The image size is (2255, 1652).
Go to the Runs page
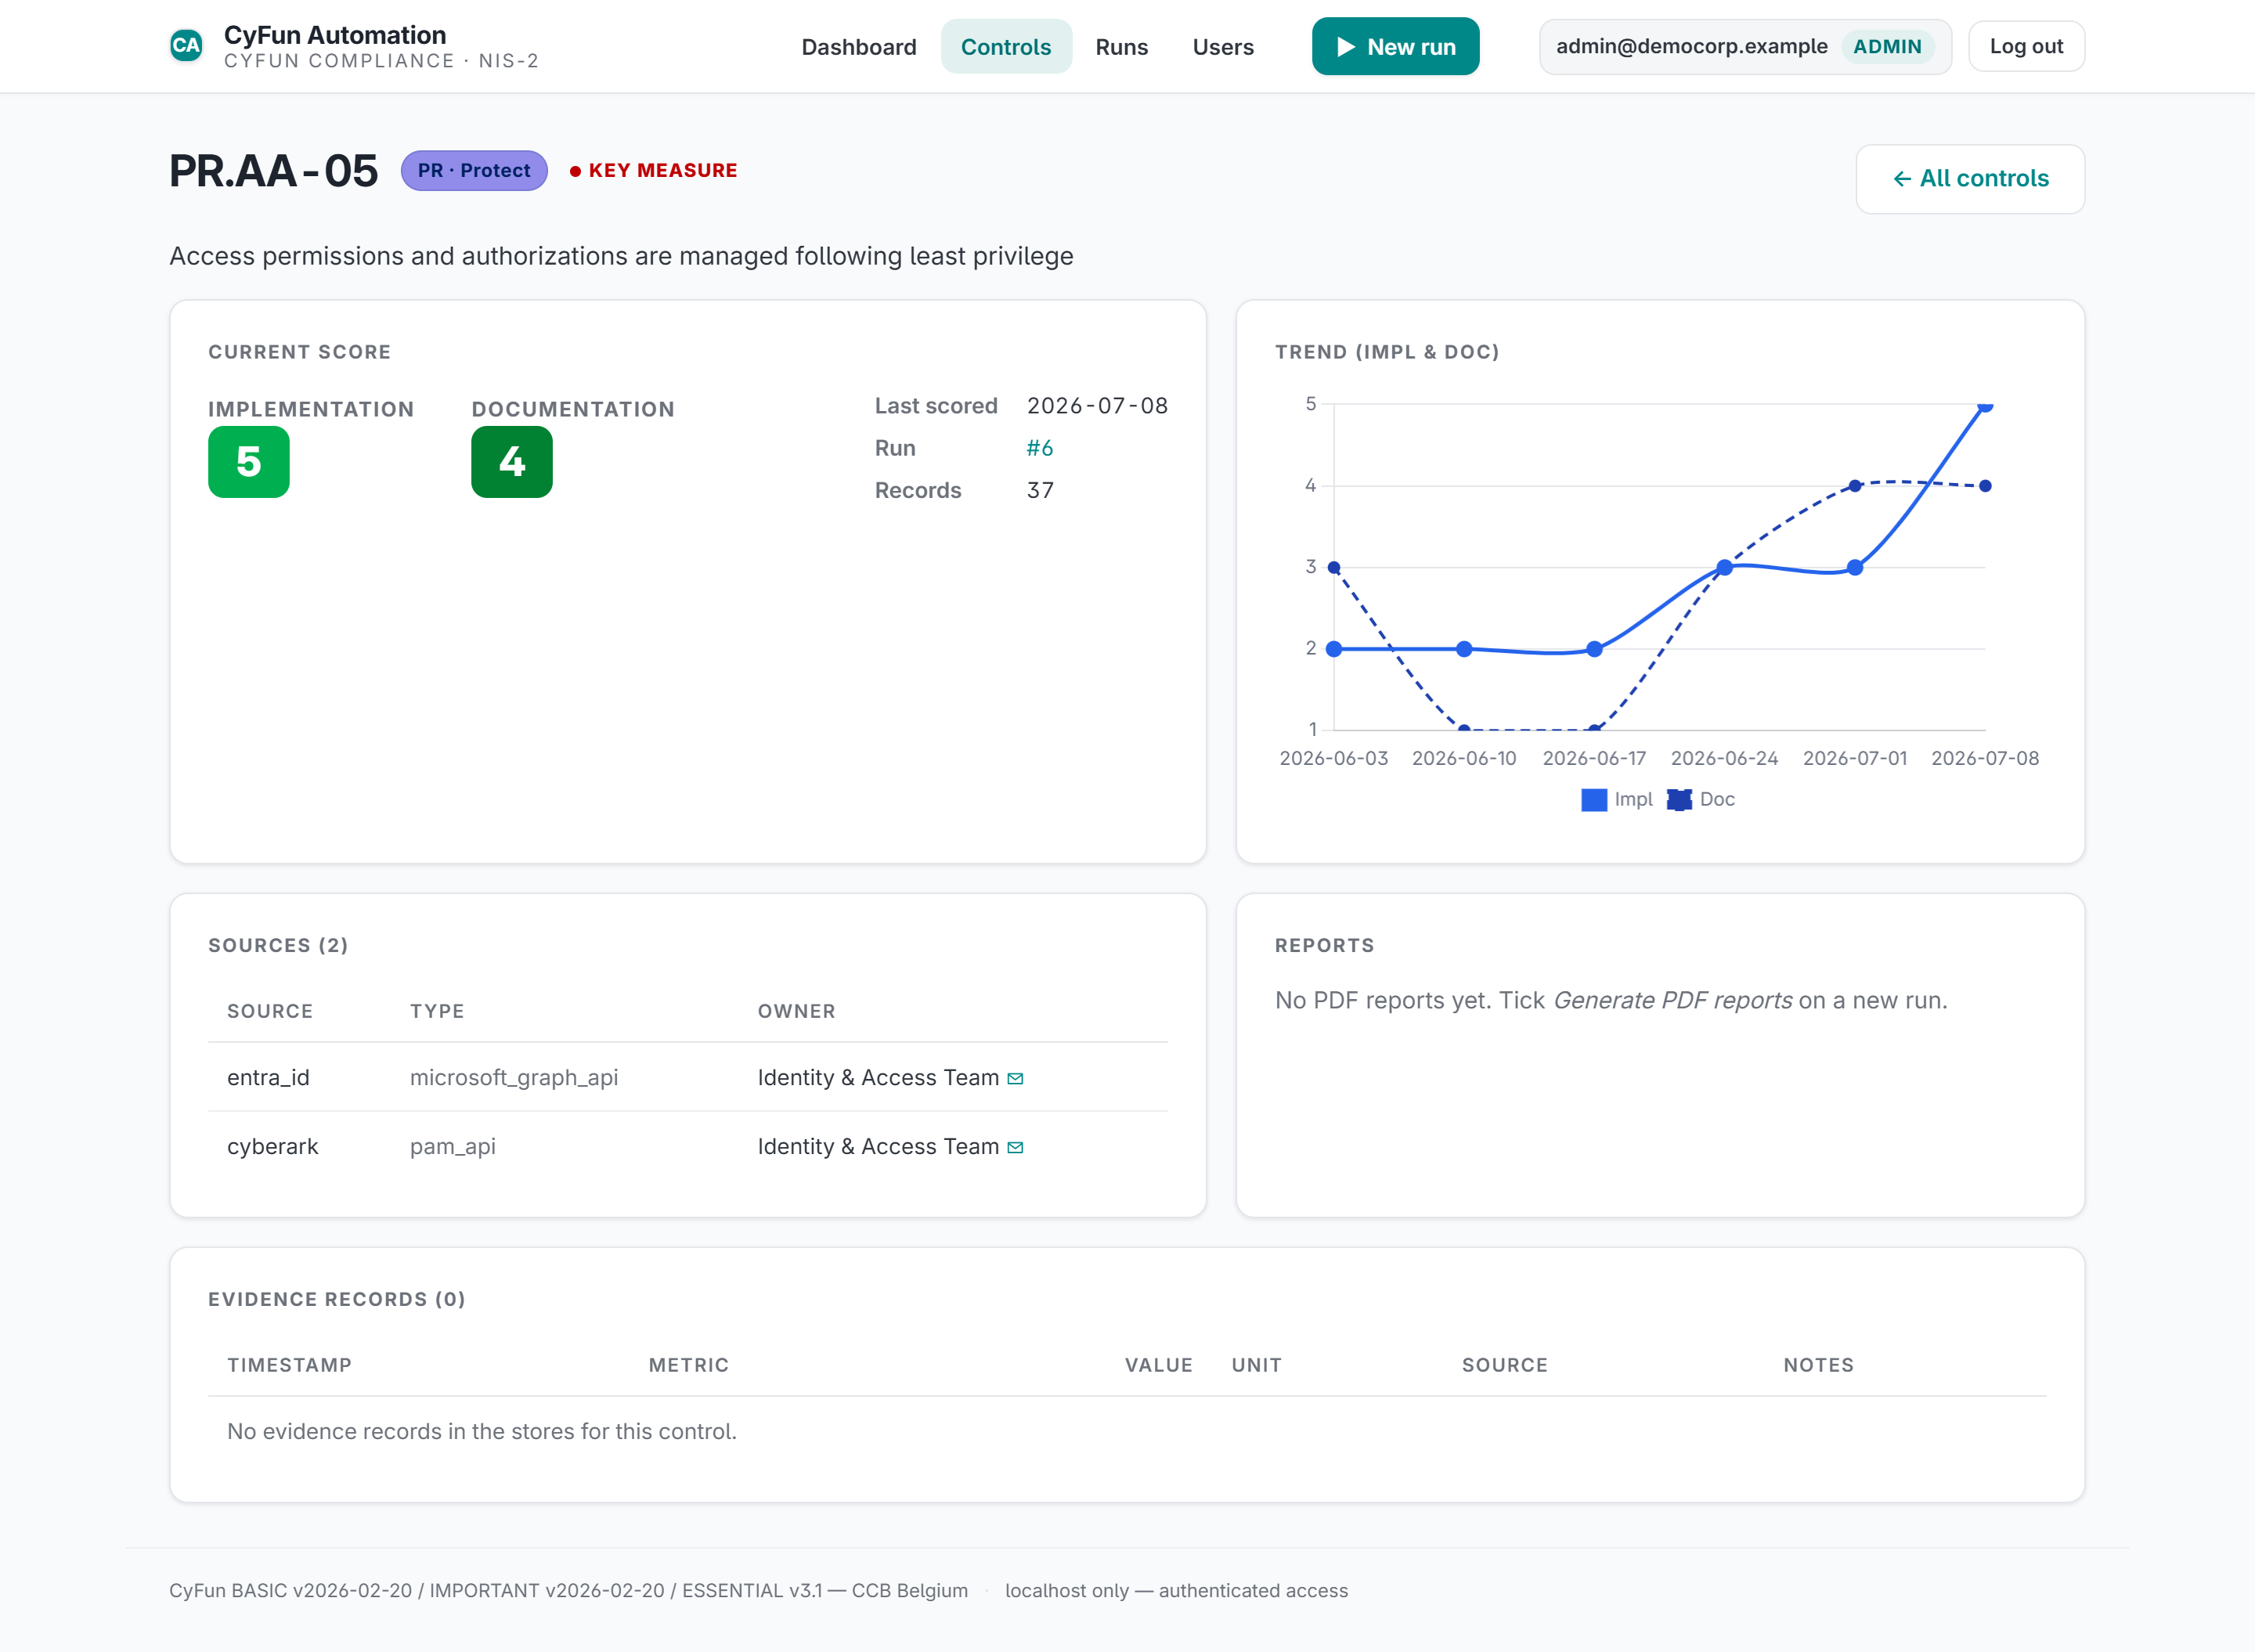(1121, 47)
